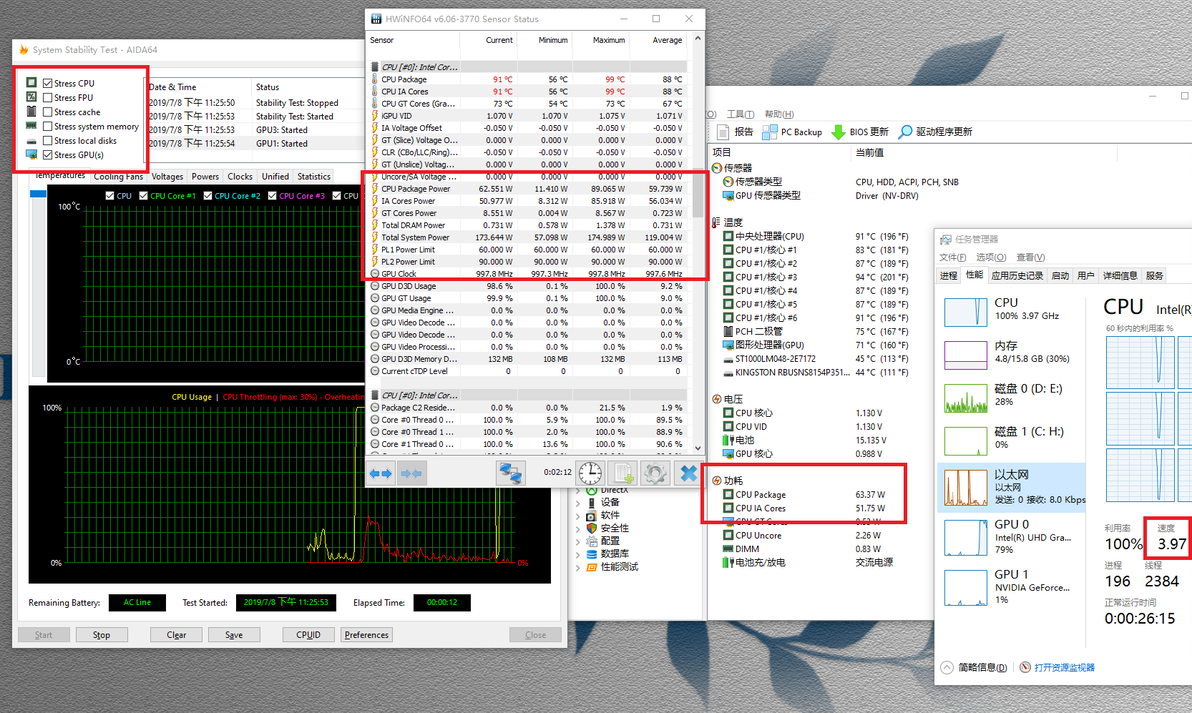
Task: Click the Stop button
Action: [101, 635]
